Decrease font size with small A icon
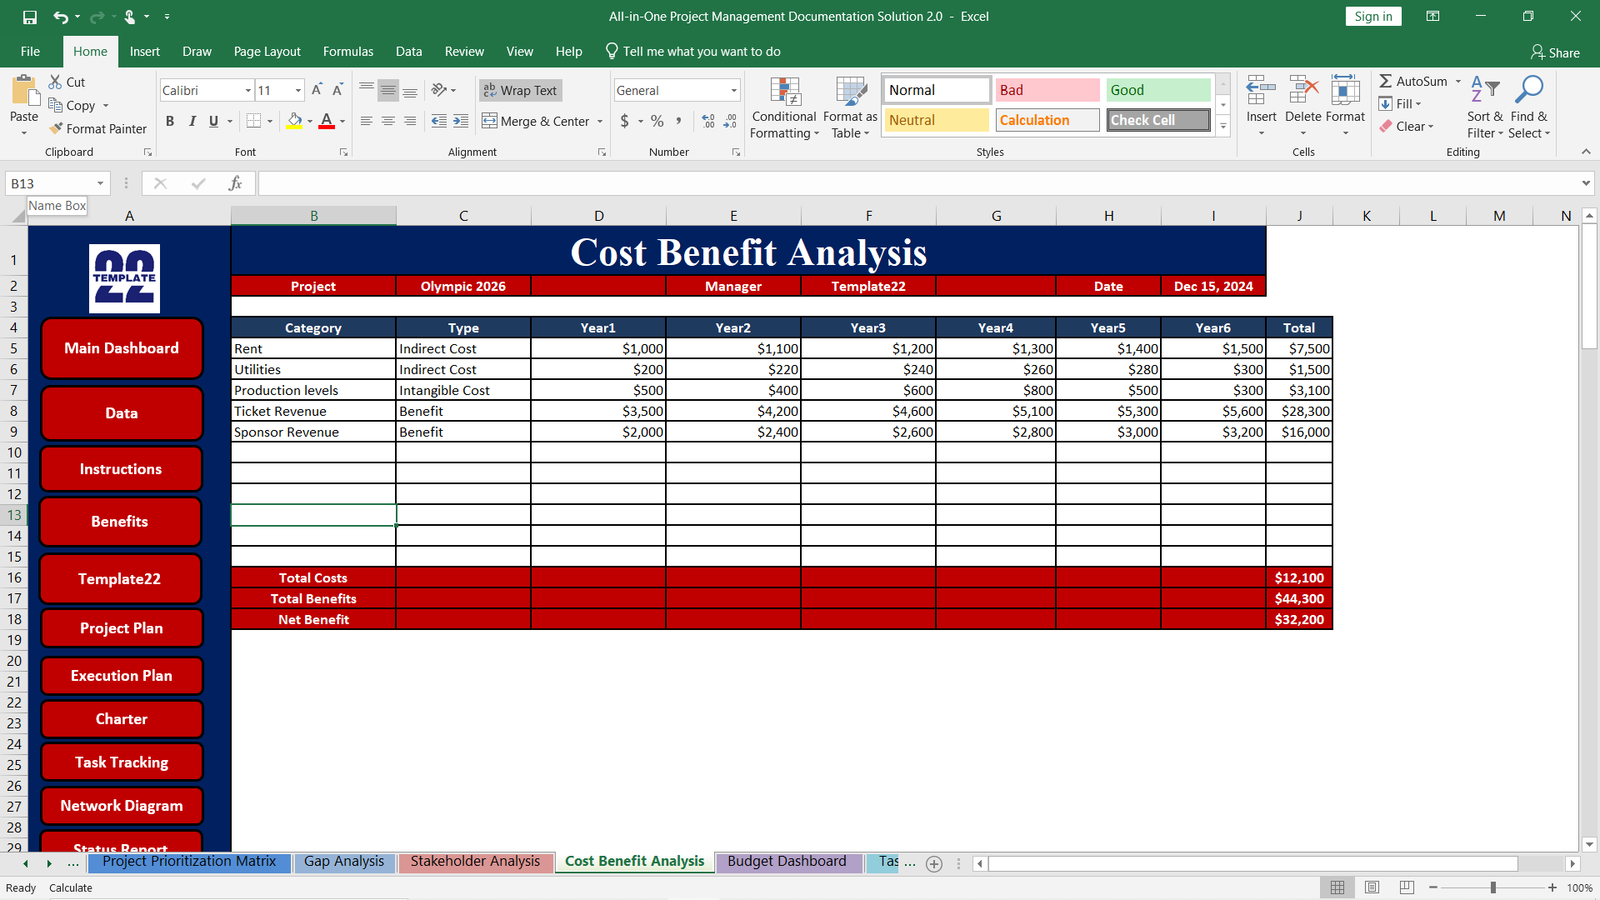Image resolution: width=1600 pixels, height=900 pixels. tap(338, 90)
